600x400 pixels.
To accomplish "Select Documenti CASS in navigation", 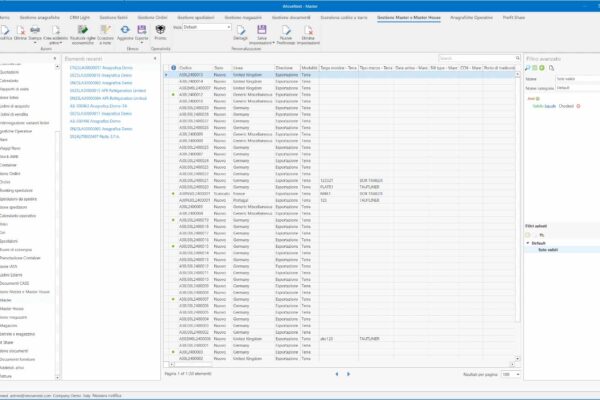I will tap(15, 283).
